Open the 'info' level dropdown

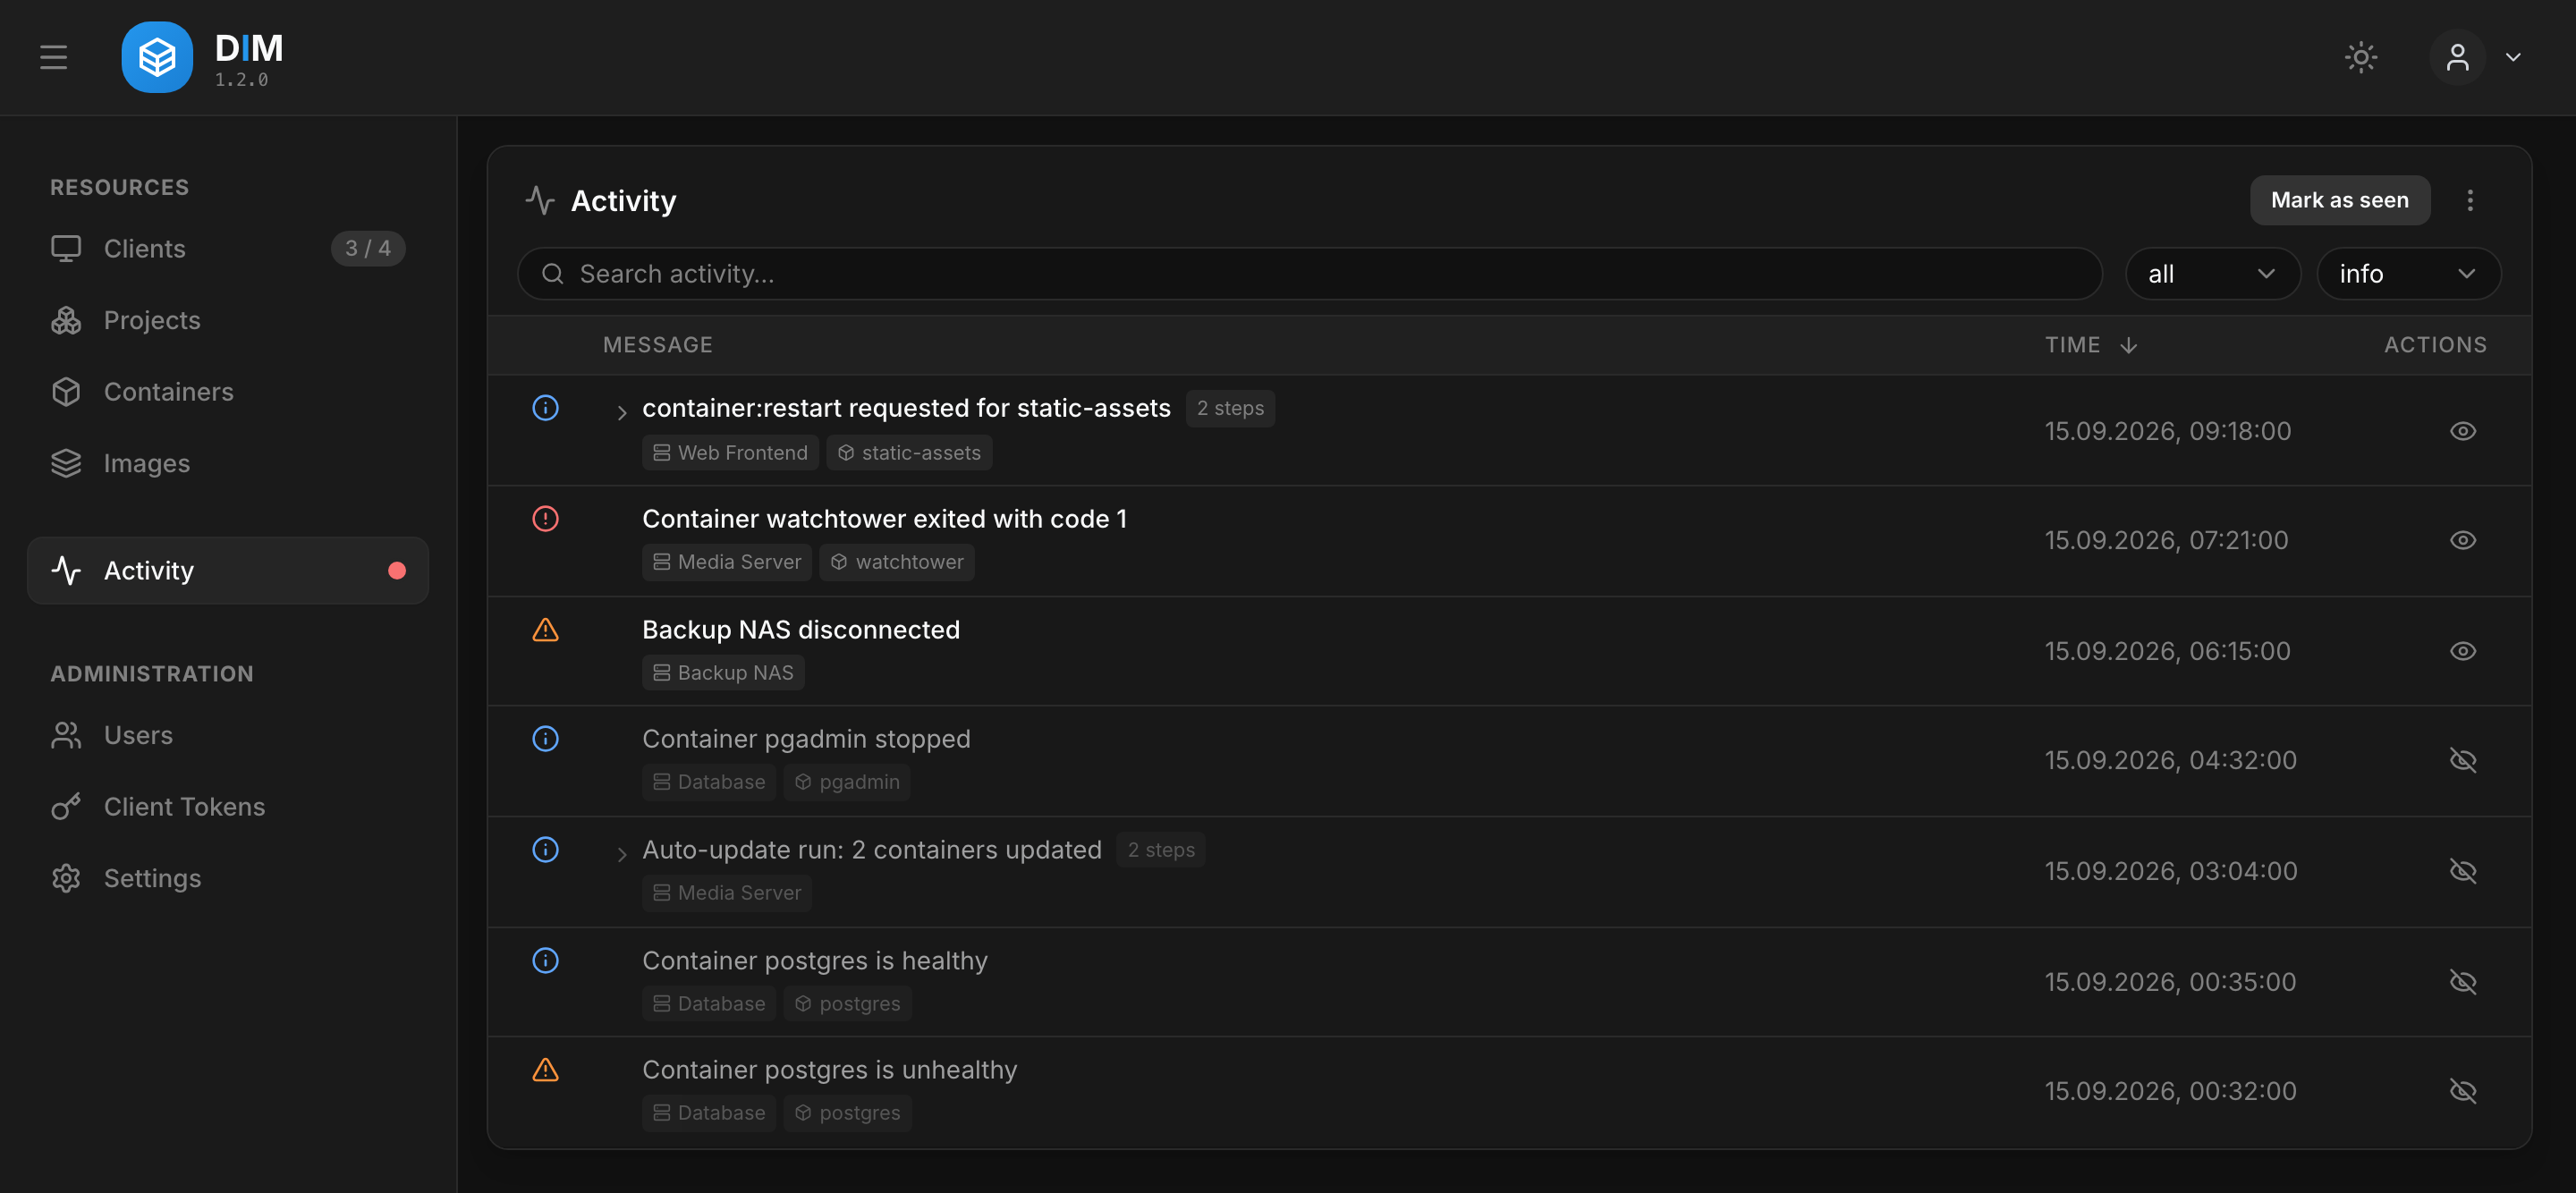tap(2407, 274)
